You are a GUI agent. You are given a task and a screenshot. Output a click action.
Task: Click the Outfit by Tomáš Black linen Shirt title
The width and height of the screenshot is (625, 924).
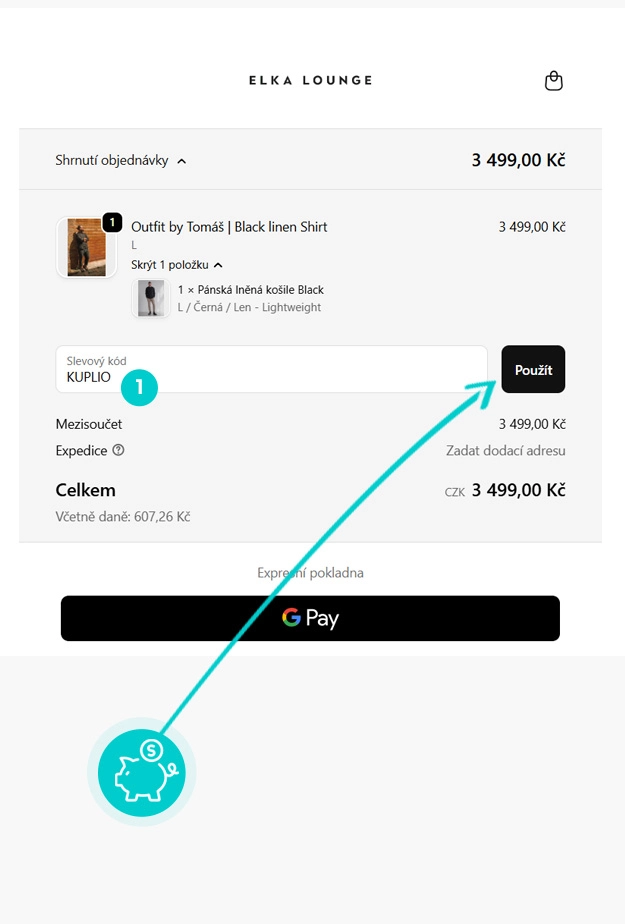(x=229, y=227)
